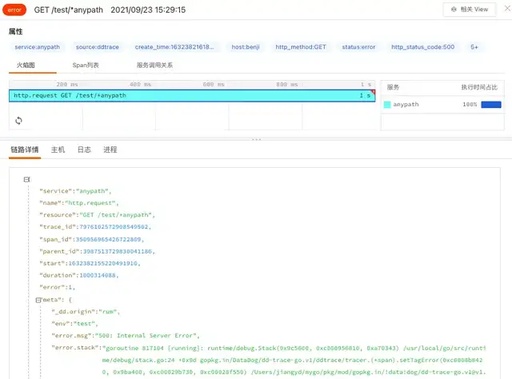Open the related View button

(469, 9)
